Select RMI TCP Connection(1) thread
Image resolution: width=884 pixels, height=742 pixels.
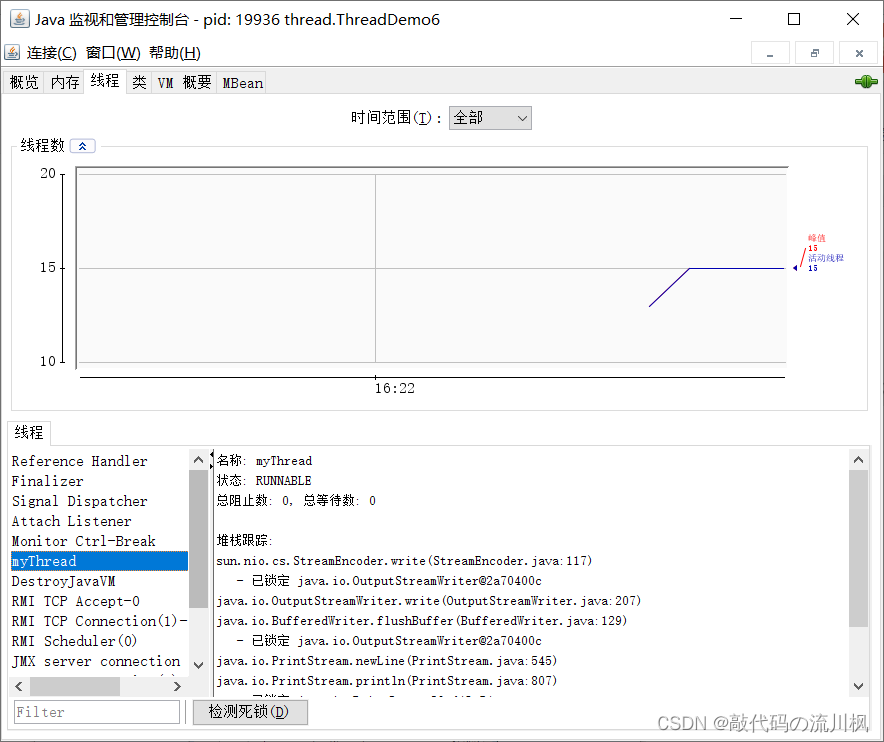point(99,621)
